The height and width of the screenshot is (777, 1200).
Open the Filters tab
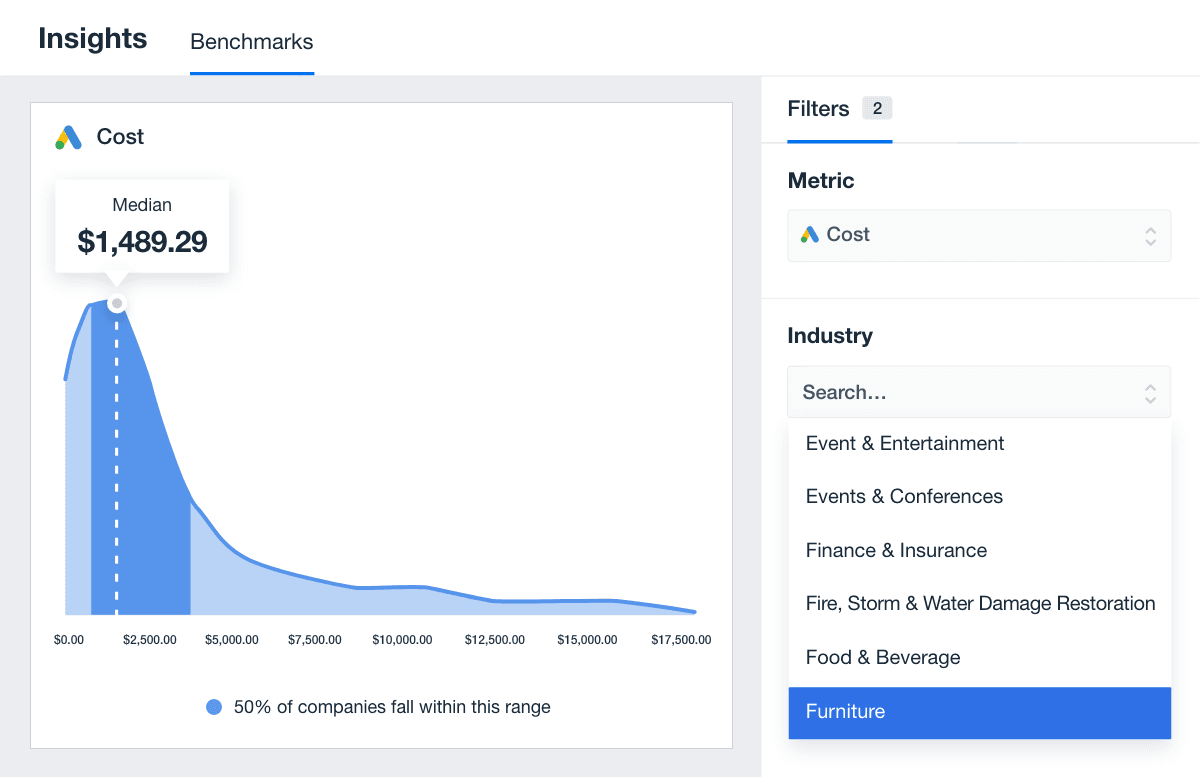[x=818, y=109]
